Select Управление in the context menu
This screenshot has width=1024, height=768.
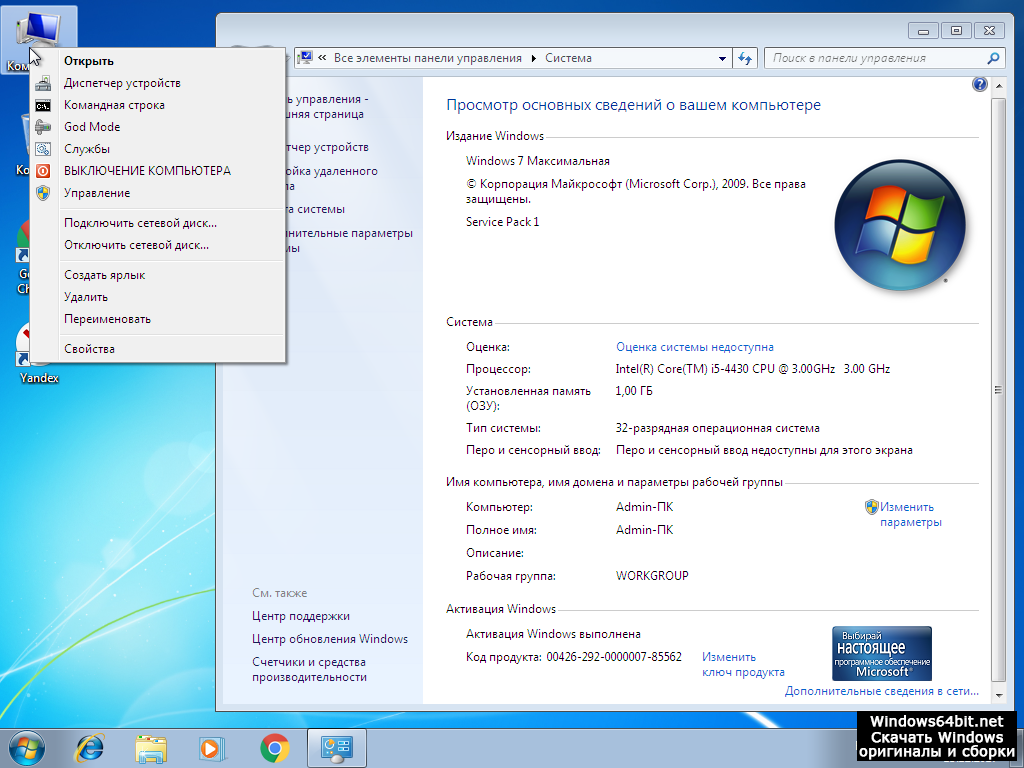[97, 193]
